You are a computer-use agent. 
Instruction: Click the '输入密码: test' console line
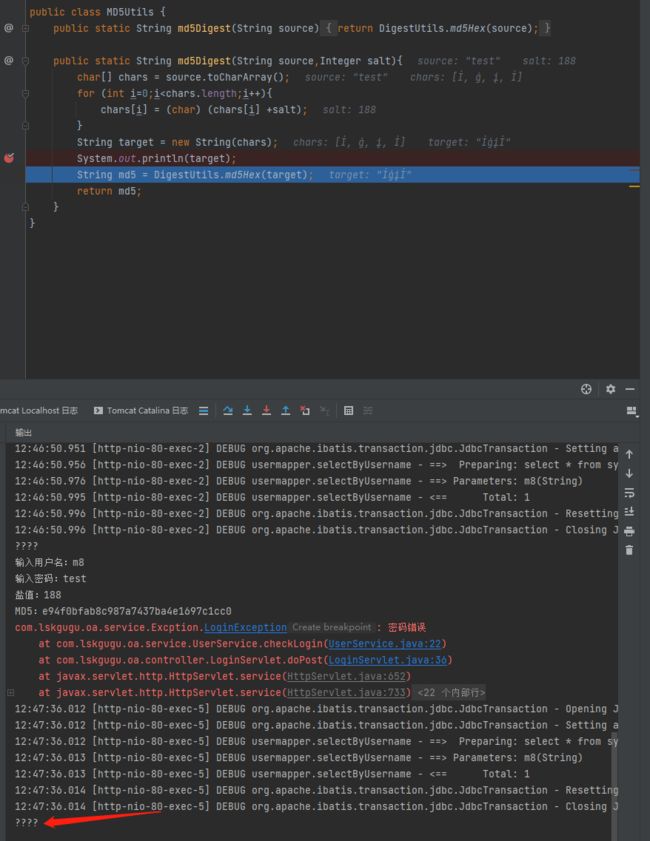[x=50, y=578]
